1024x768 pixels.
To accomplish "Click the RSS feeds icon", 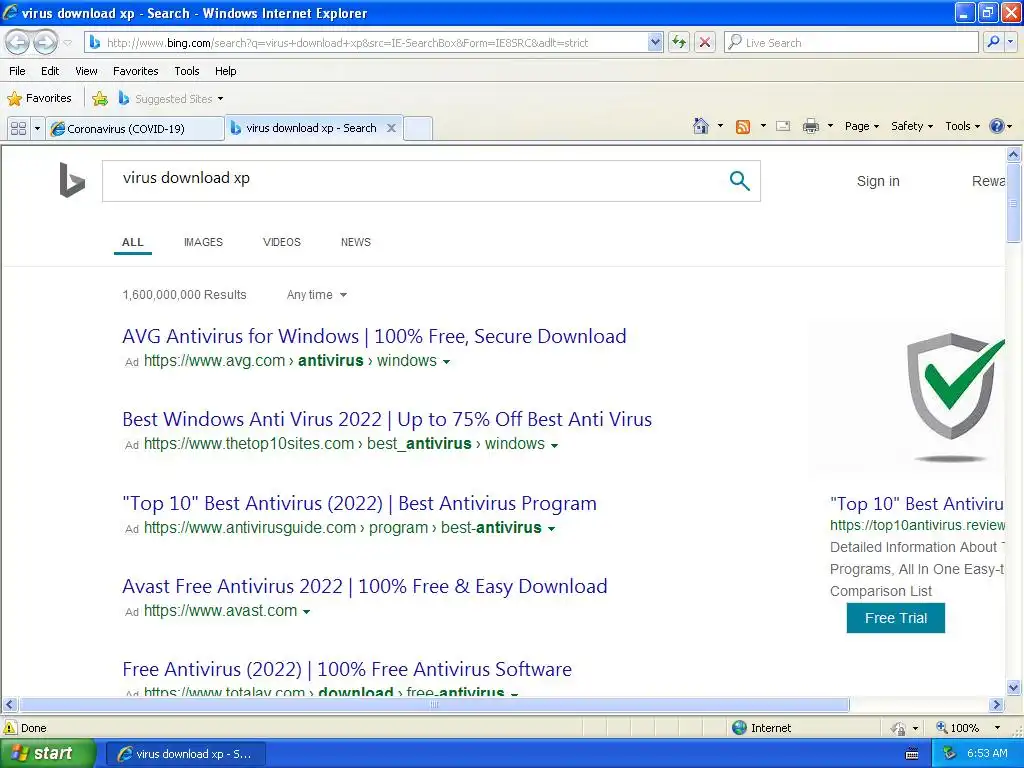I will (x=743, y=127).
